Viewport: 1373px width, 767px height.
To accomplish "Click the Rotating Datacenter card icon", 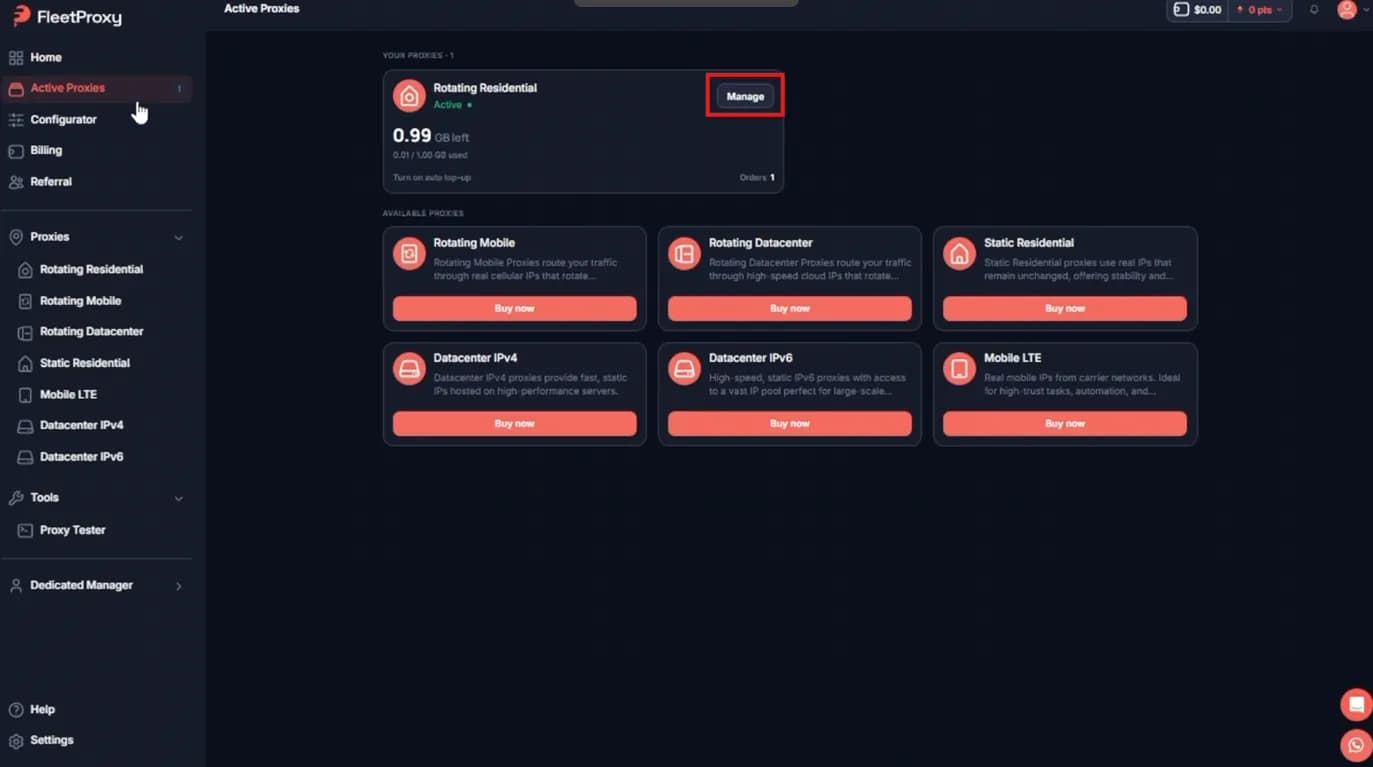I will (684, 254).
